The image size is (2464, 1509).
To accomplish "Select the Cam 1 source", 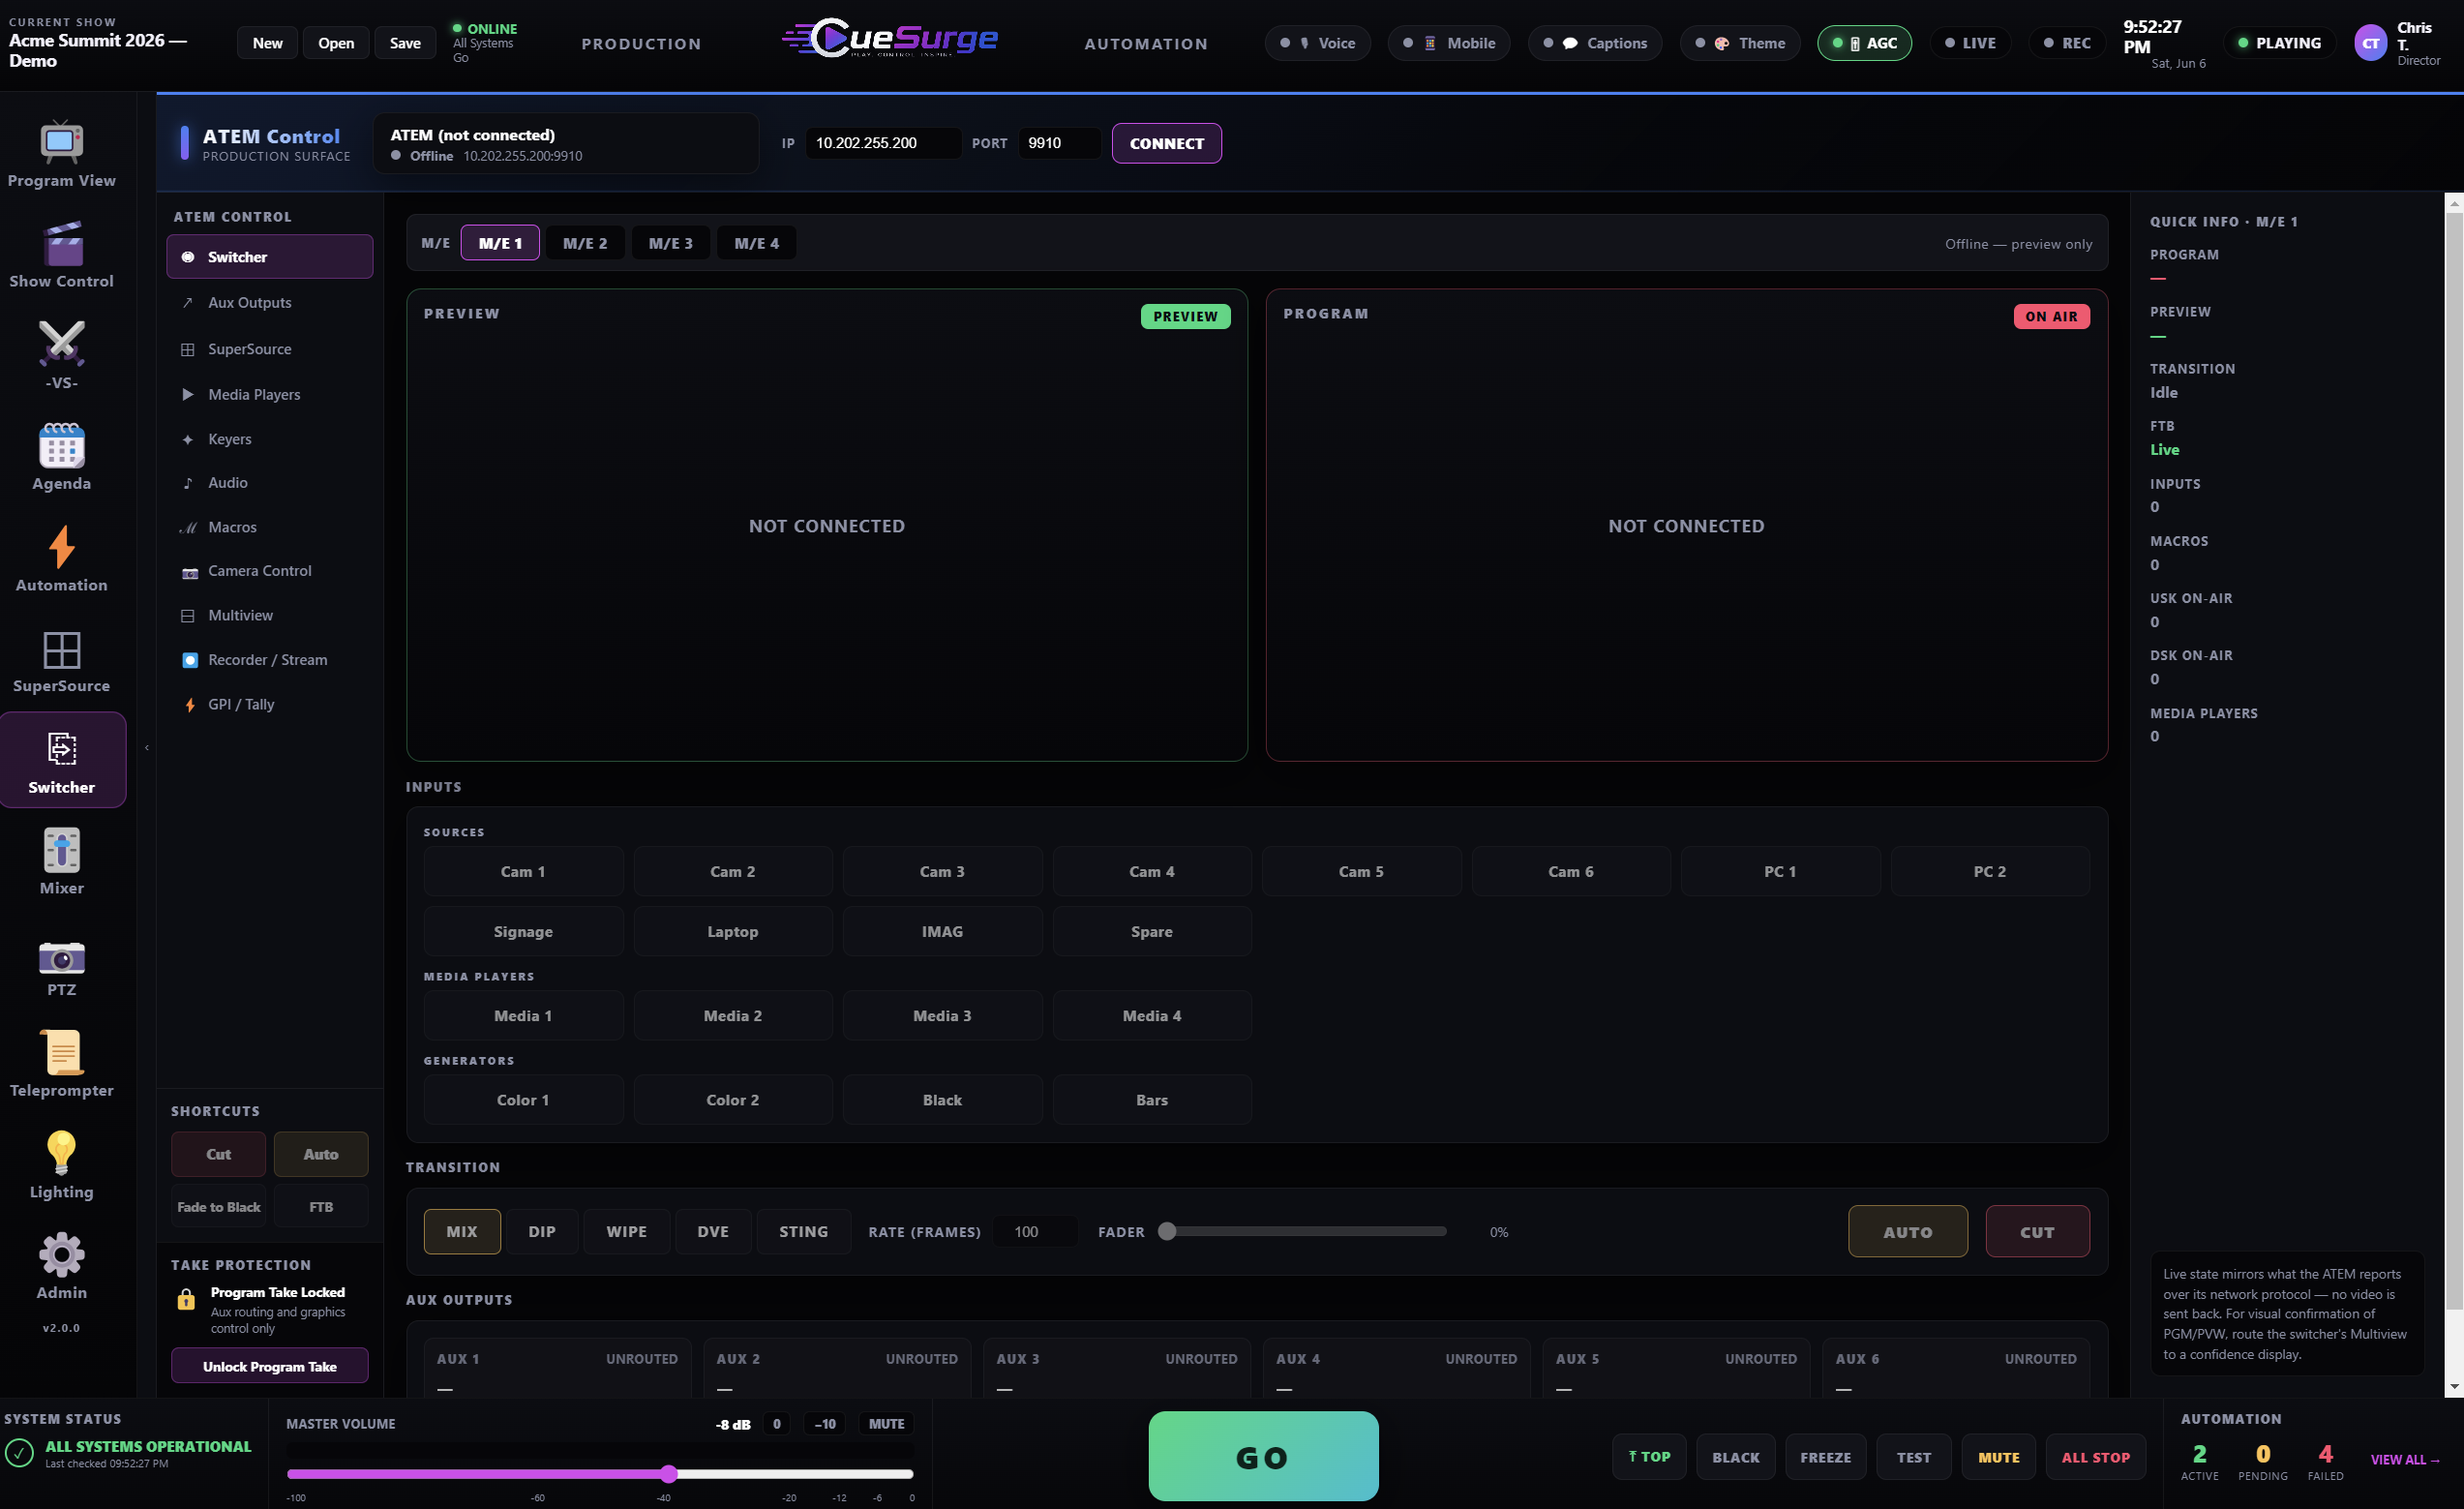I will click(x=523, y=872).
